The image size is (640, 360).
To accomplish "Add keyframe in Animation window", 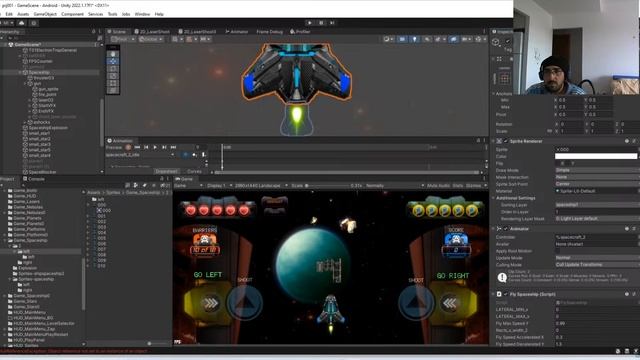I will click(195, 155).
